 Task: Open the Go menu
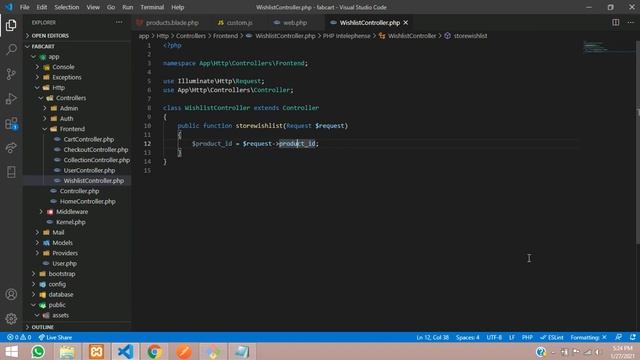point(111,7)
